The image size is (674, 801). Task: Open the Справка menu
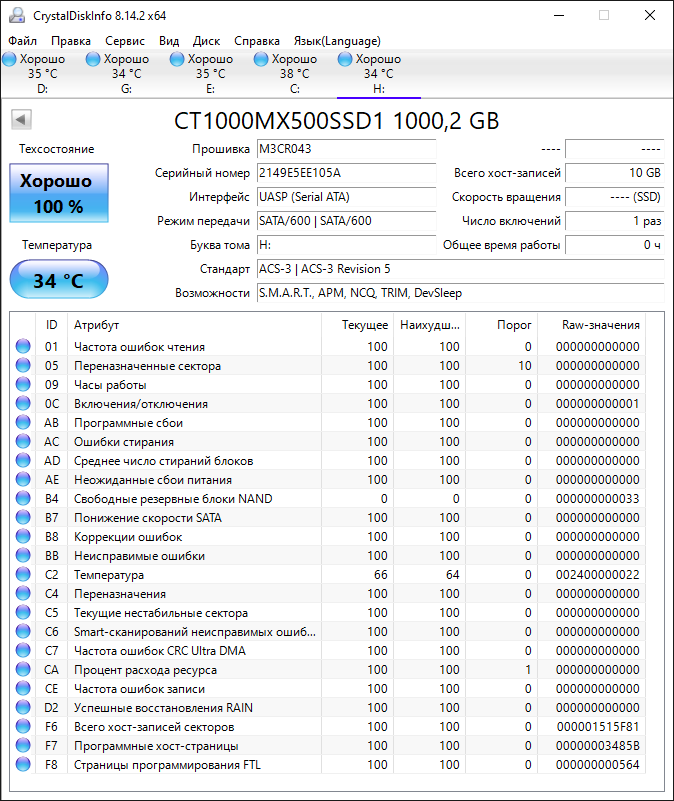tap(257, 41)
